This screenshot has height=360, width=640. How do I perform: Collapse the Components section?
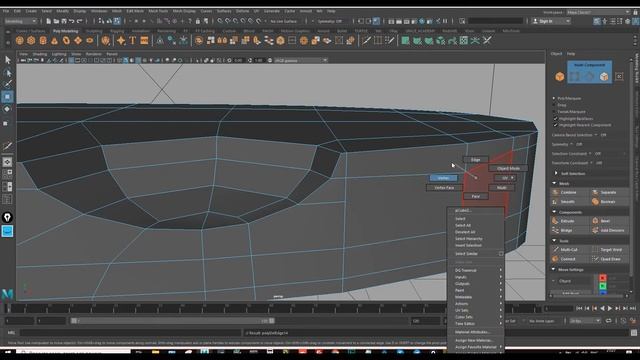554,212
